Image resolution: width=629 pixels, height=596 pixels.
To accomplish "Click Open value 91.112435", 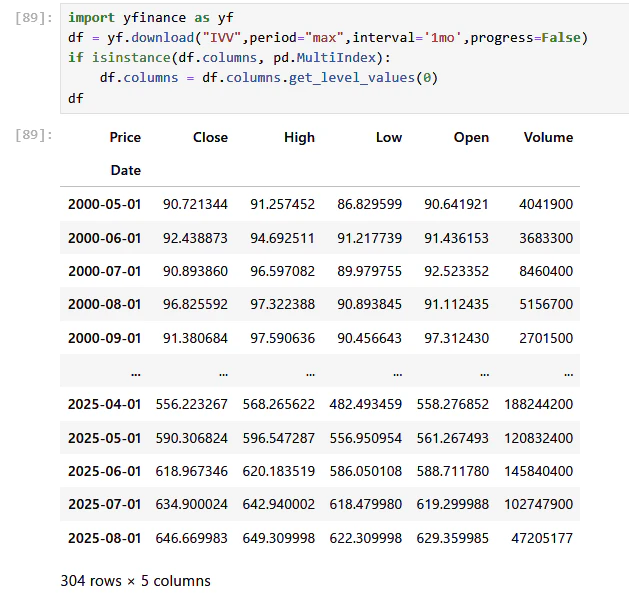I will click(x=457, y=304).
